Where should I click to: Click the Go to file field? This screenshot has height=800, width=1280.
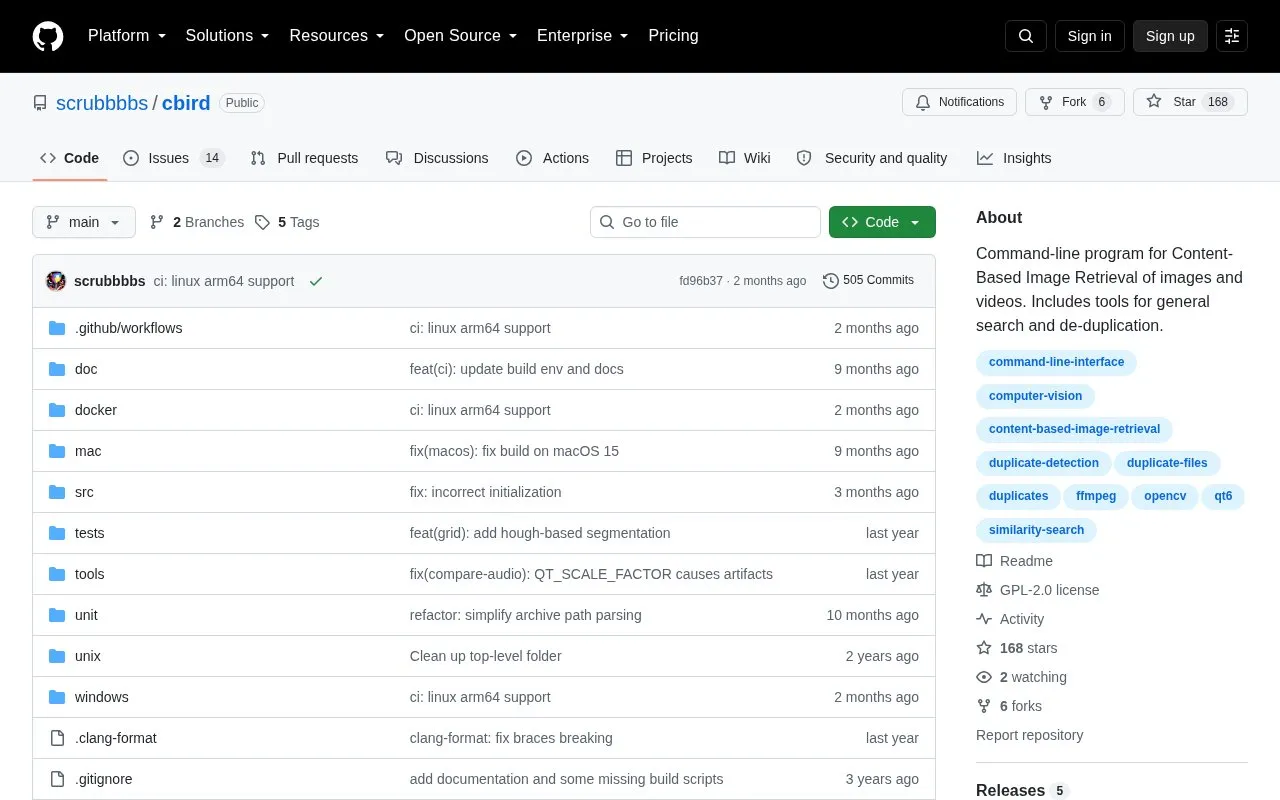pos(705,222)
